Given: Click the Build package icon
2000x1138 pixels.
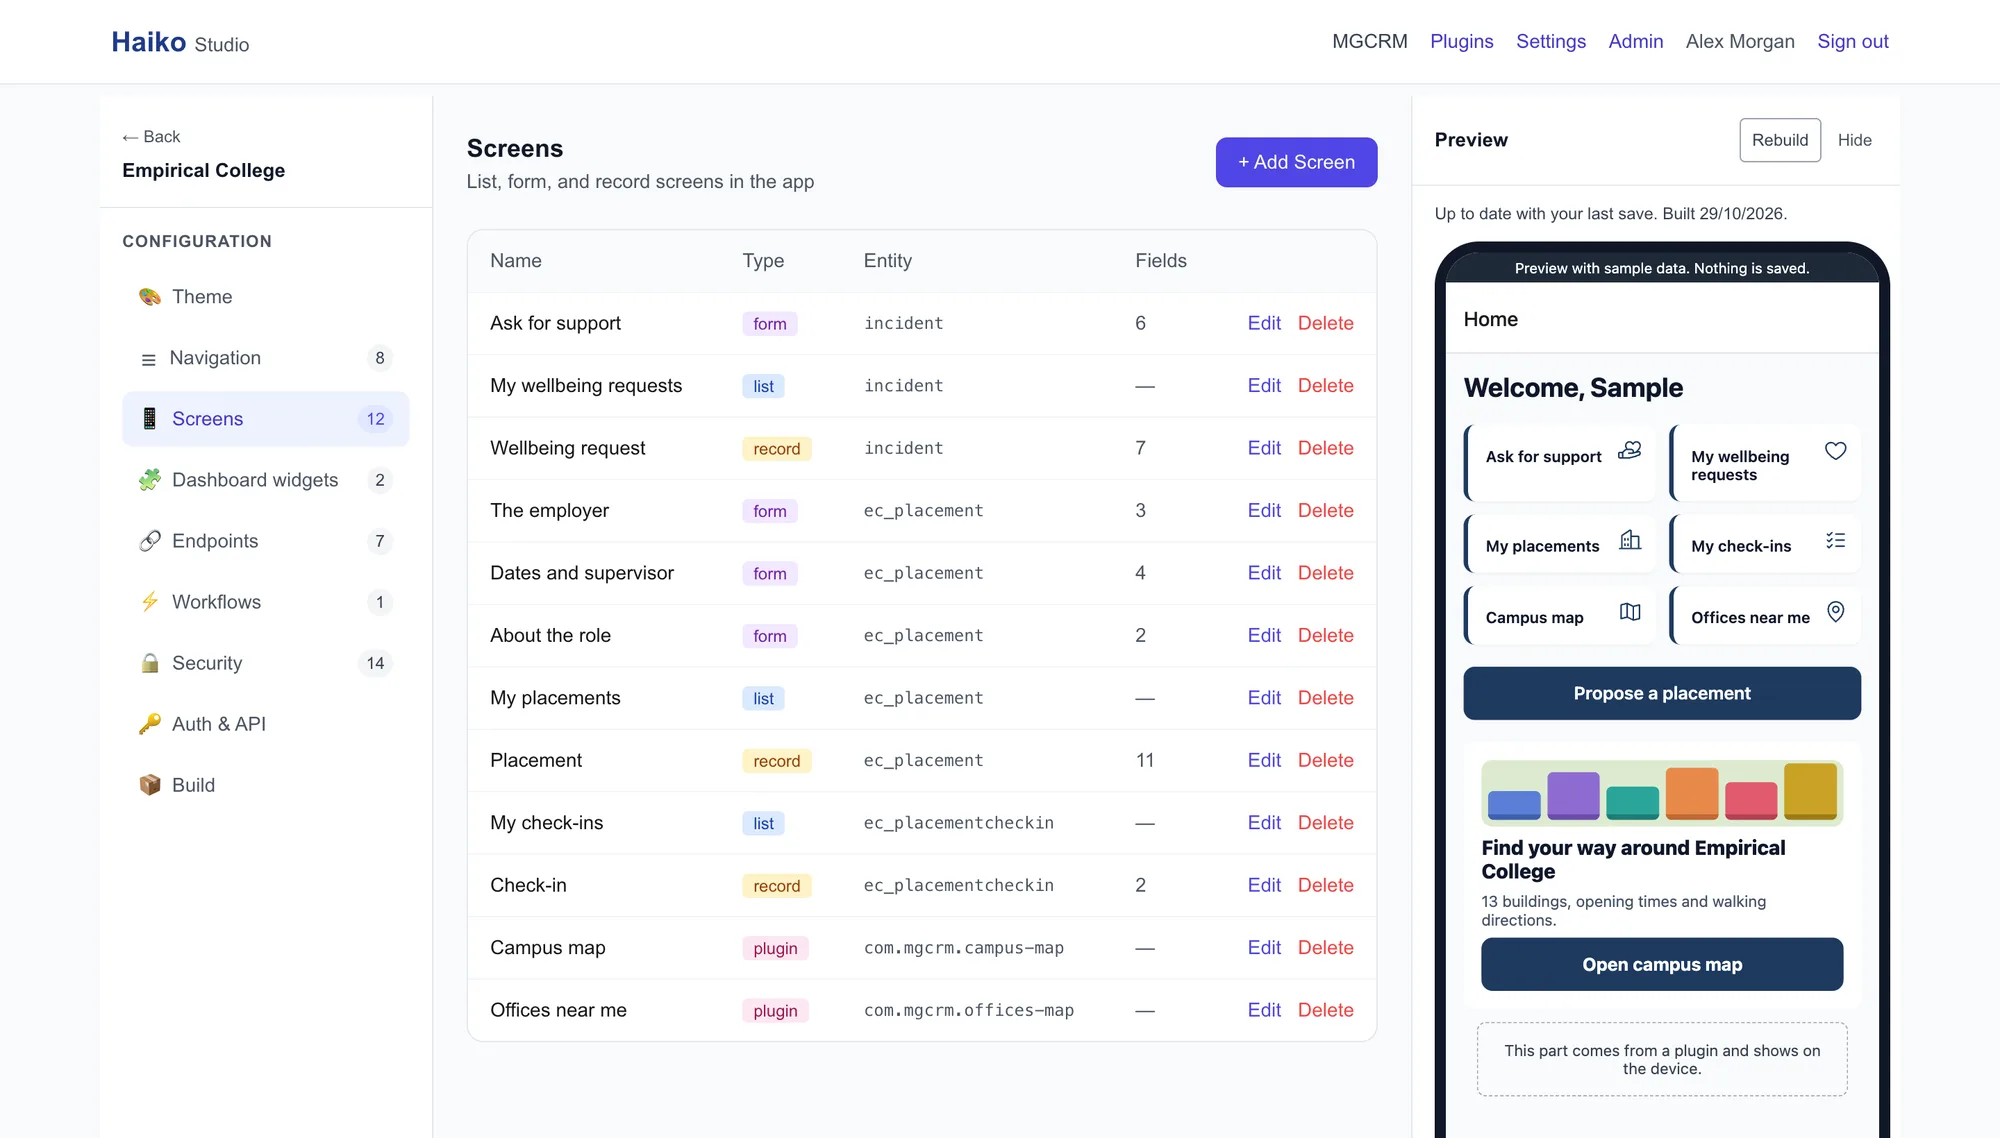Looking at the screenshot, I should [x=150, y=785].
